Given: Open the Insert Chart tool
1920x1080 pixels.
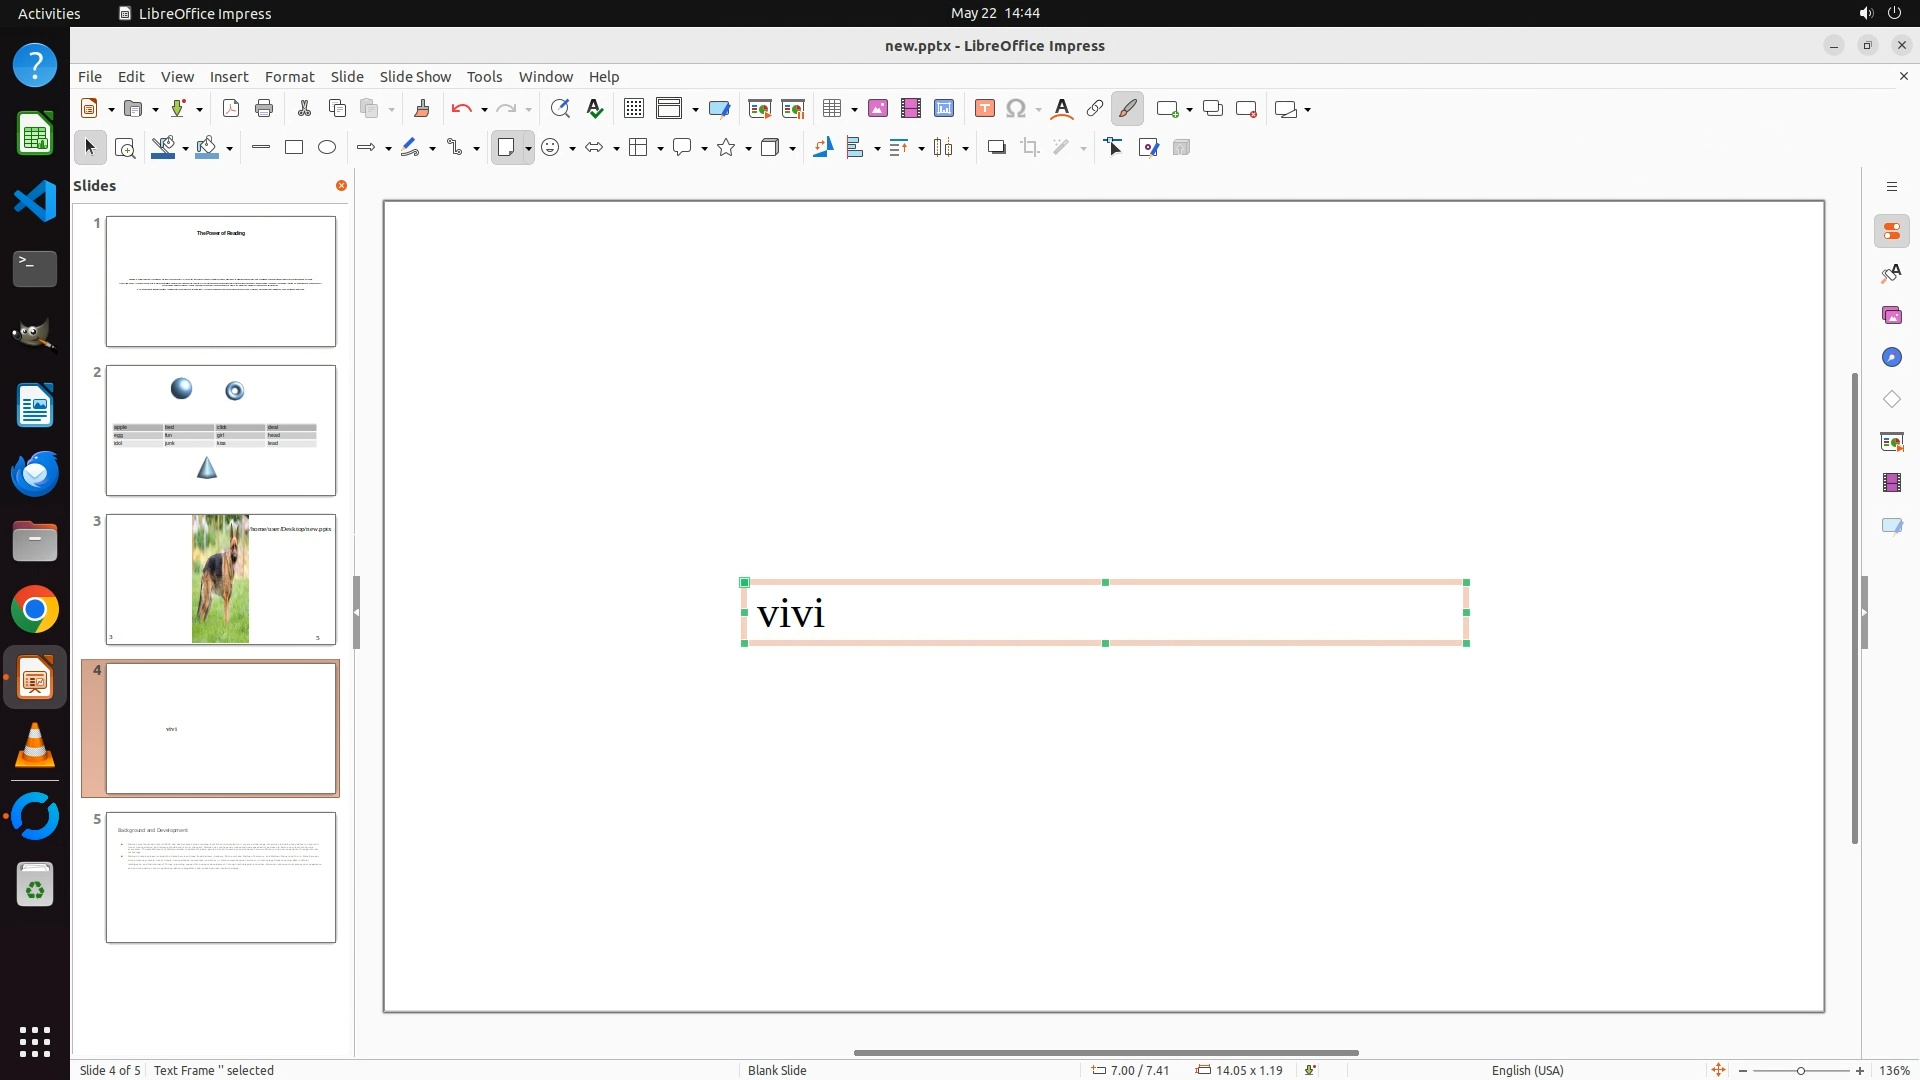Looking at the screenshot, I should [x=943, y=109].
